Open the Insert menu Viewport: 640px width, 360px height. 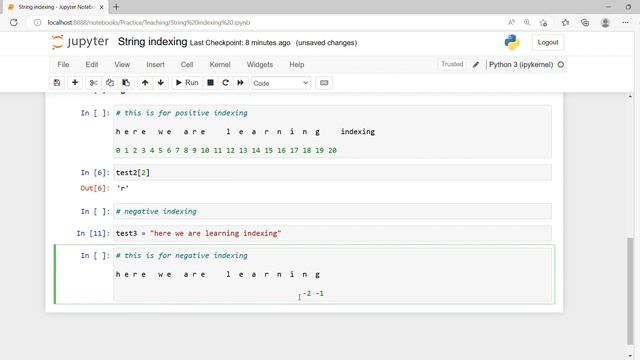(x=156, y=64)
